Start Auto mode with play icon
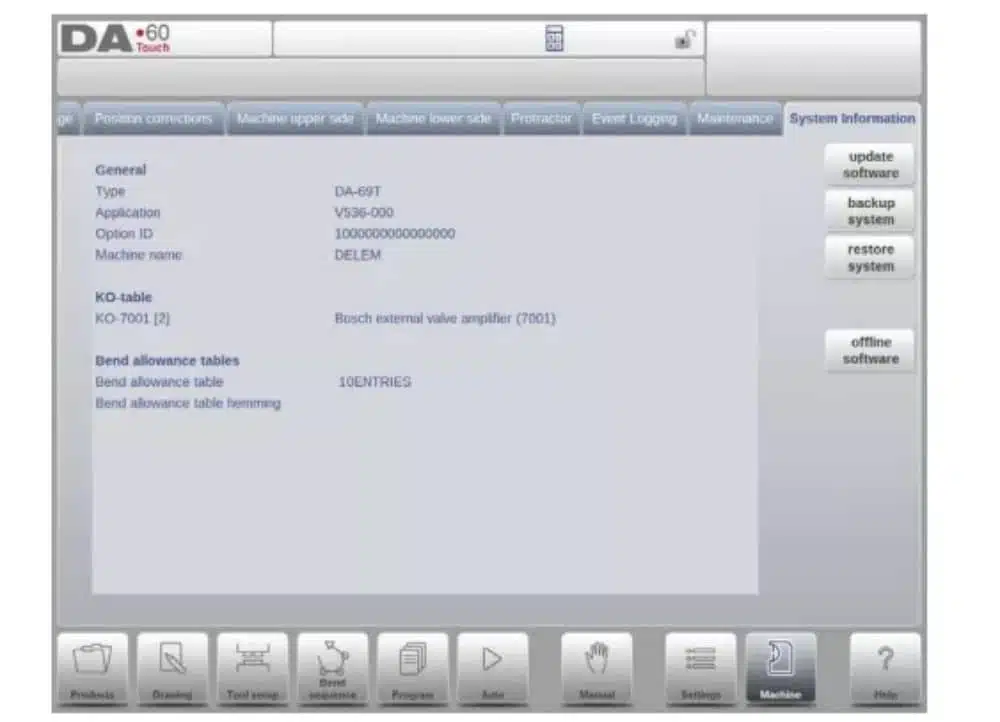Viewport: 1000px width, 722px height. pyautogui.click(x=492, y=669)
